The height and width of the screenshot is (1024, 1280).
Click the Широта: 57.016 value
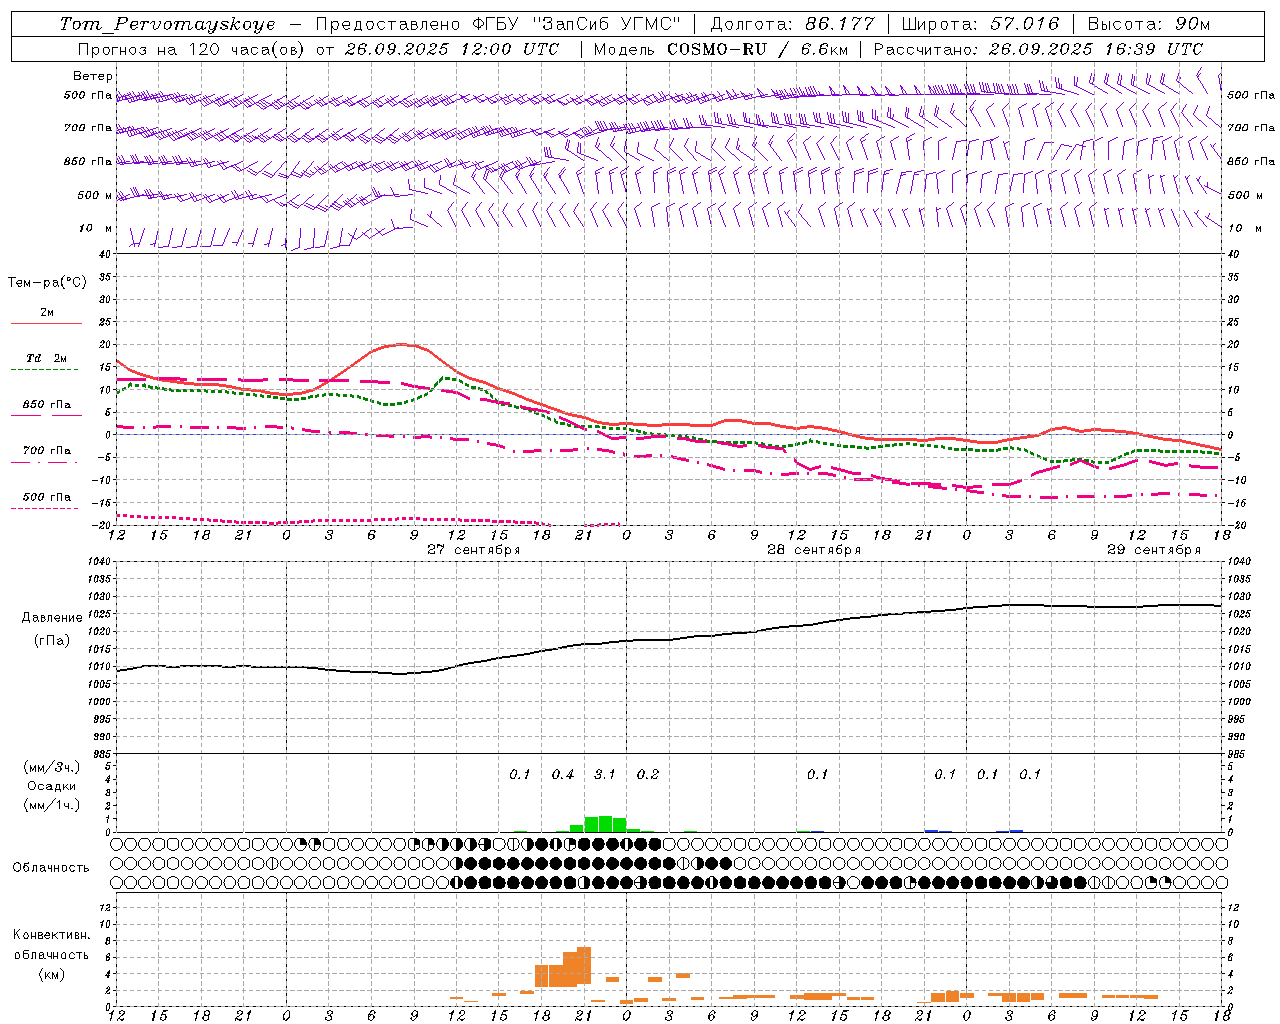980,24
